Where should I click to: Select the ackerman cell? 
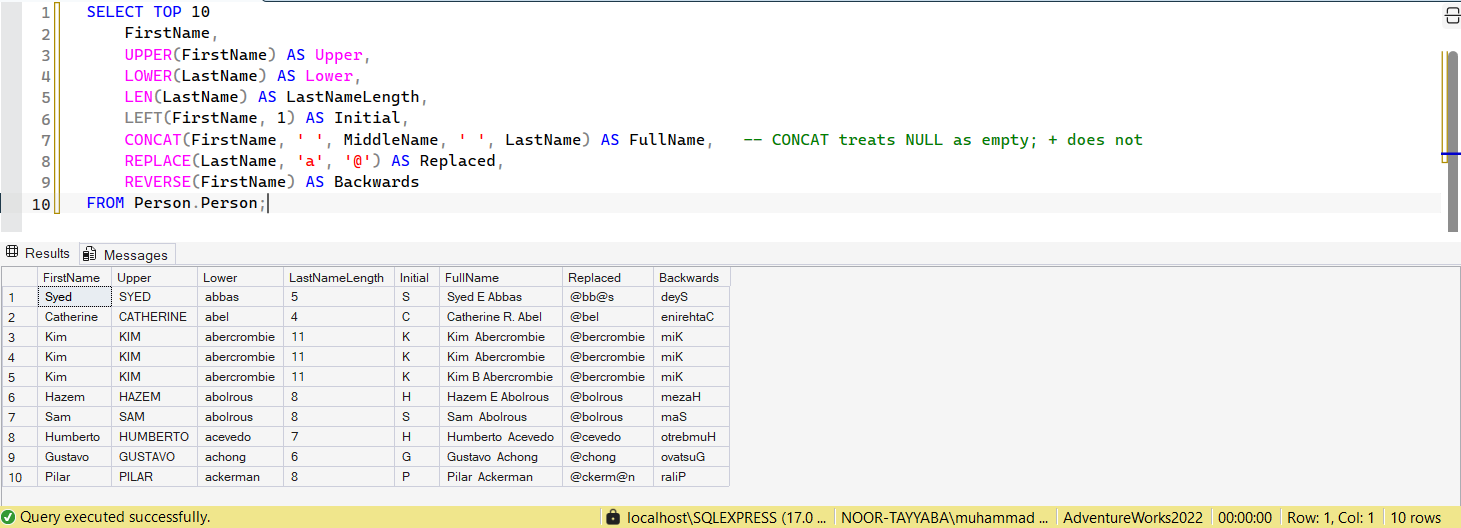coord(240,477)
